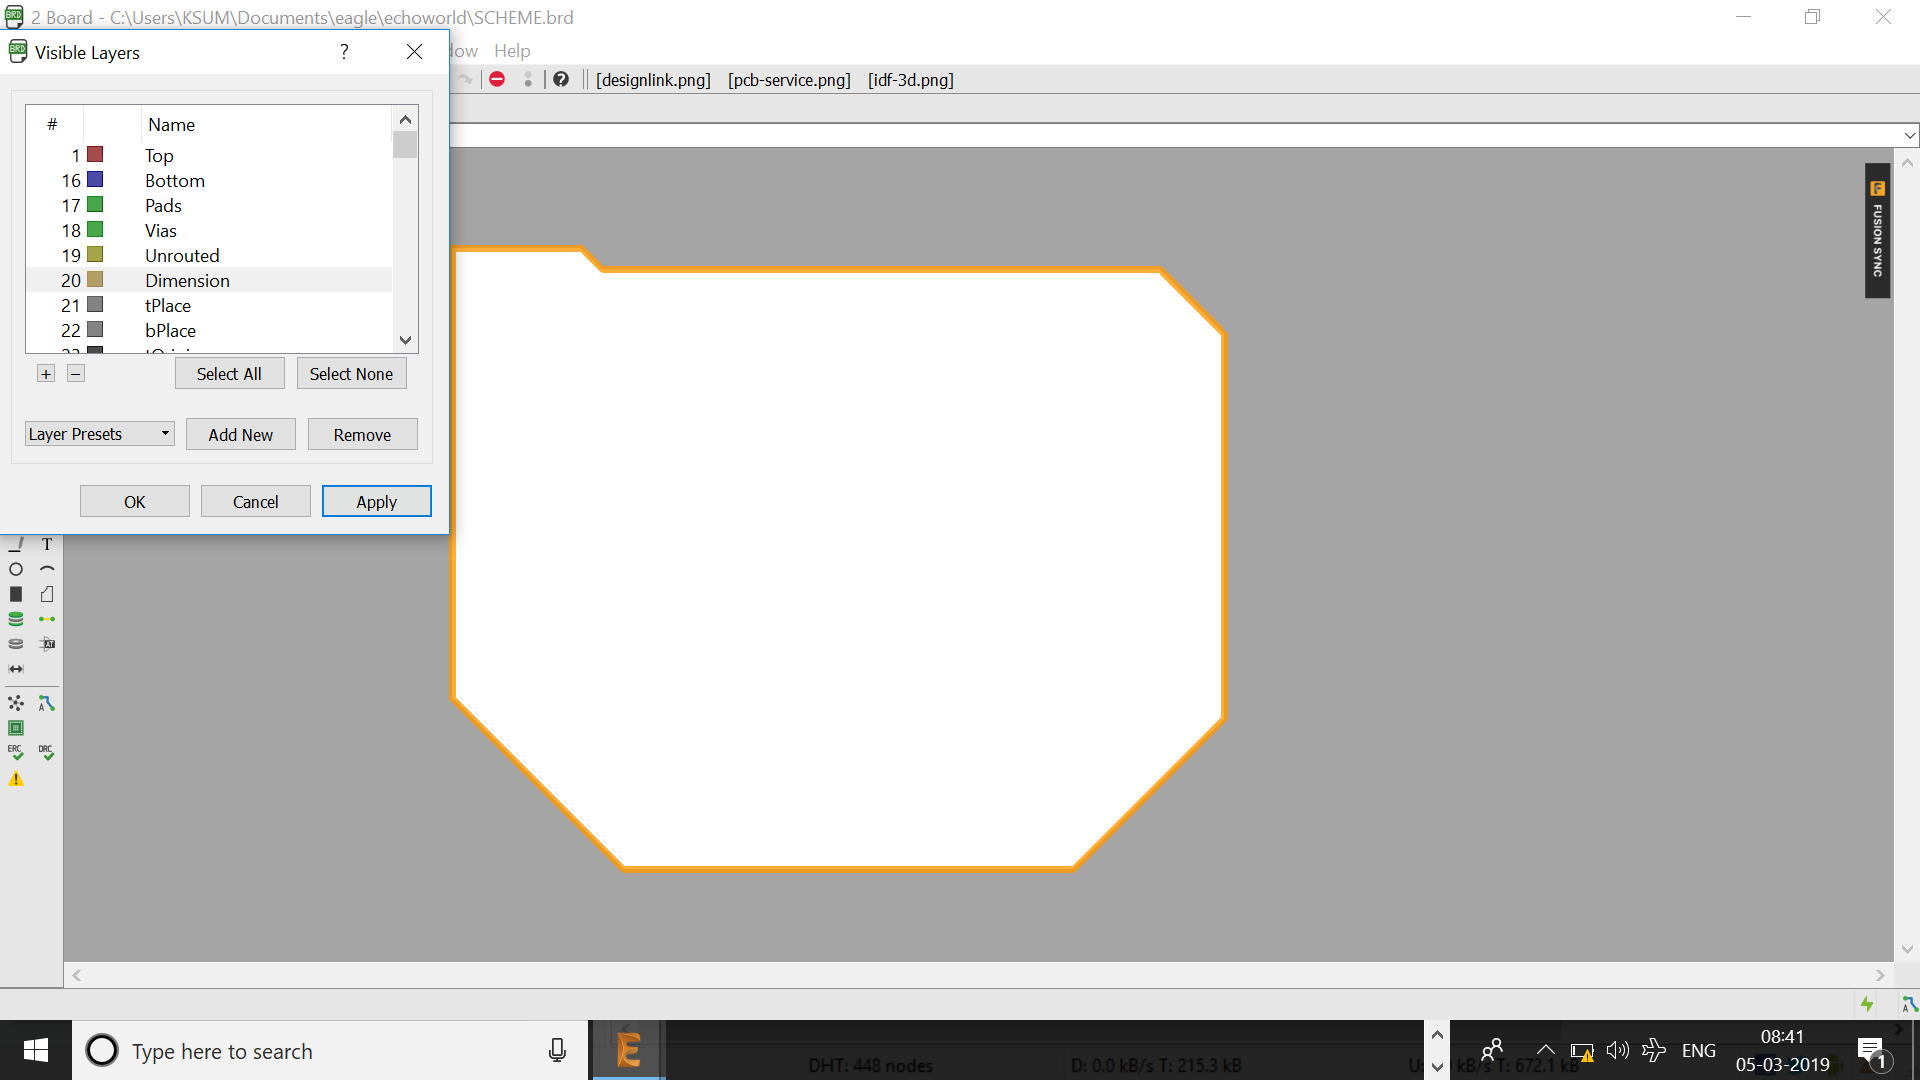1920x1080 pixels.
Task: Click the Bottom layer blue color swatch
Action: tap(95, 180)
